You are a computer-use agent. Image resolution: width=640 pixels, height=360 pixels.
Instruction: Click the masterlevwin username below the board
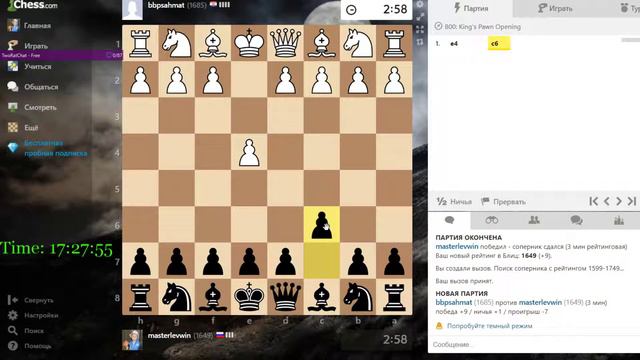(169, 336)
